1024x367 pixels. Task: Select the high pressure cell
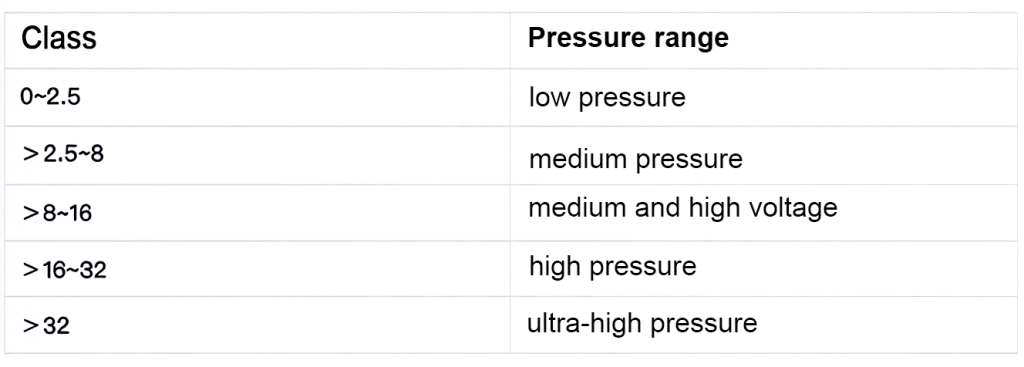pos(764,269)
